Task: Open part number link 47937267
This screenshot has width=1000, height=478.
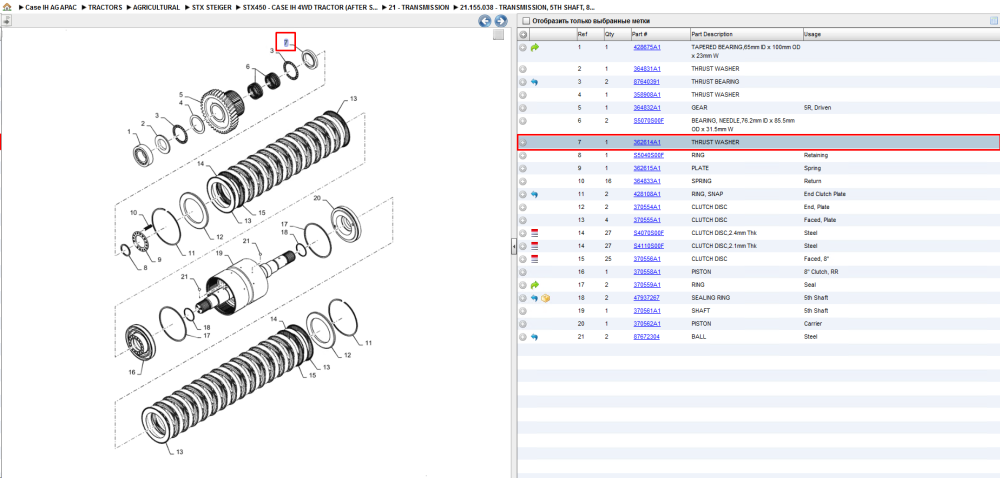Action: [x=645, y=298]
